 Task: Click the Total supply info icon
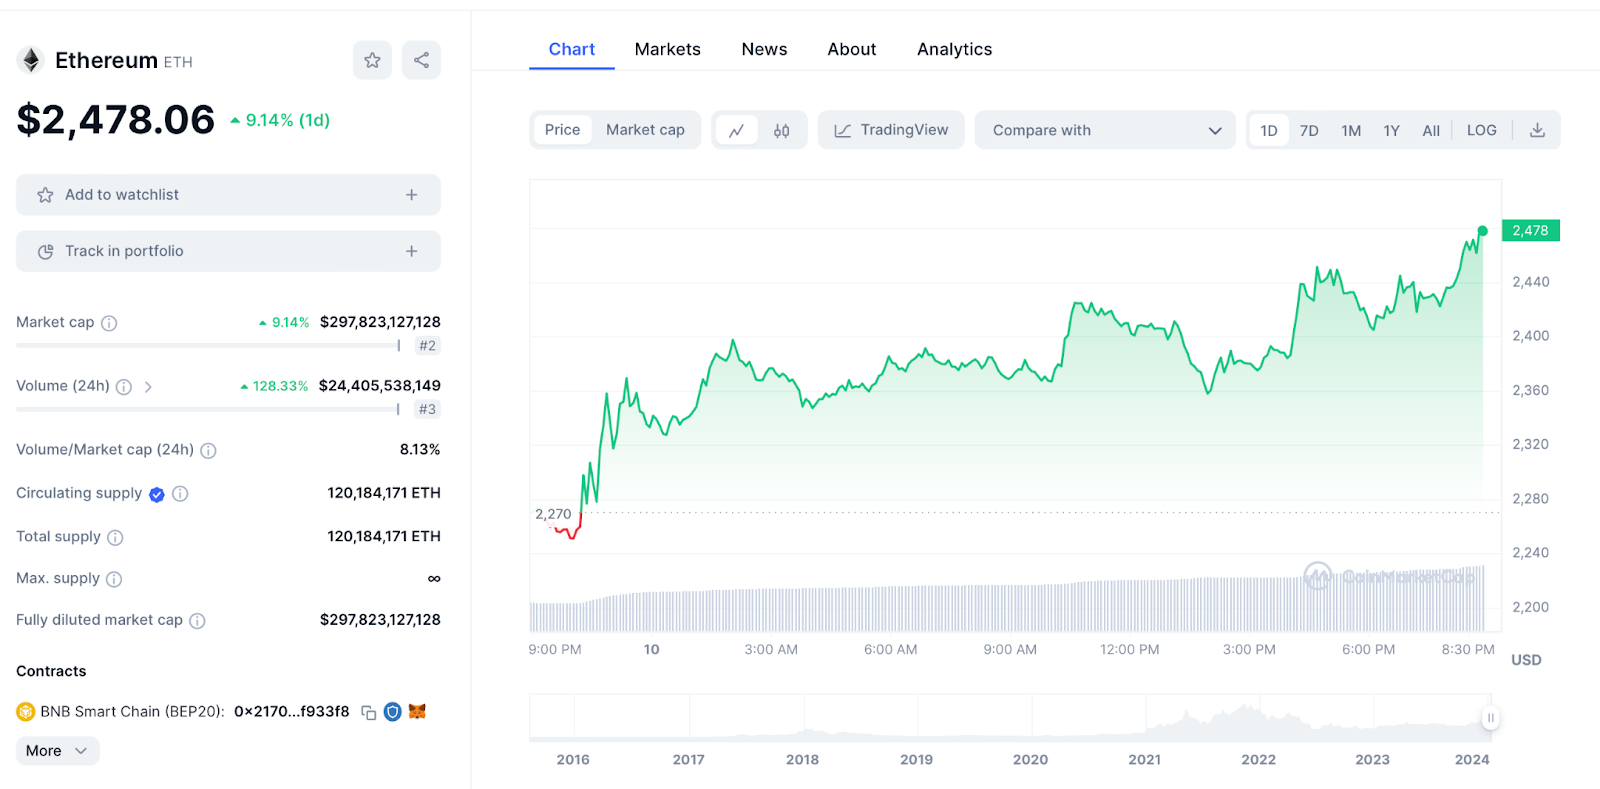(115, 538)
